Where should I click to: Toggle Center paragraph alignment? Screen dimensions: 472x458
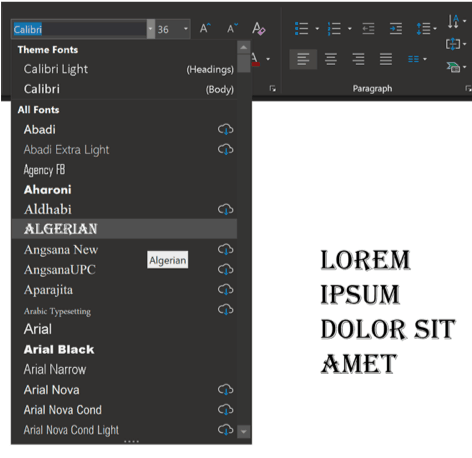click(331, 59)
